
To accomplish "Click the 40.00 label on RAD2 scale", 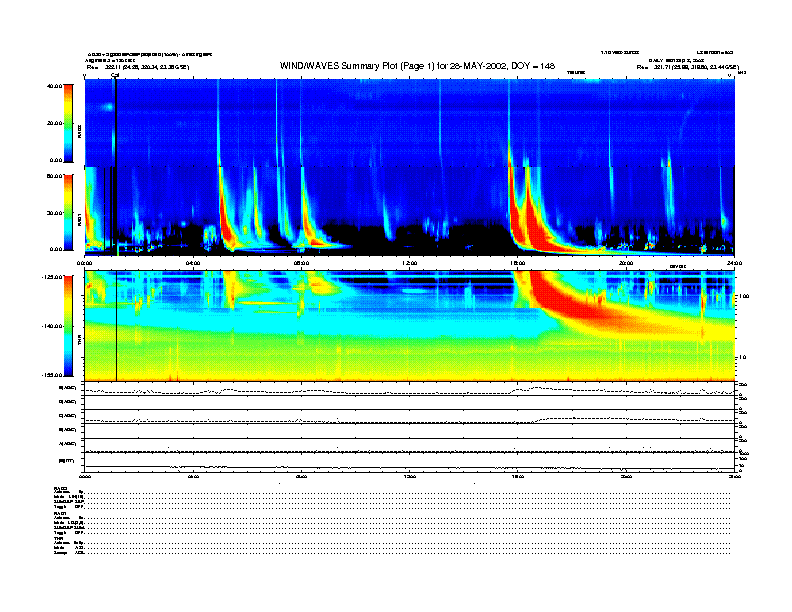I will coord(54,86).
